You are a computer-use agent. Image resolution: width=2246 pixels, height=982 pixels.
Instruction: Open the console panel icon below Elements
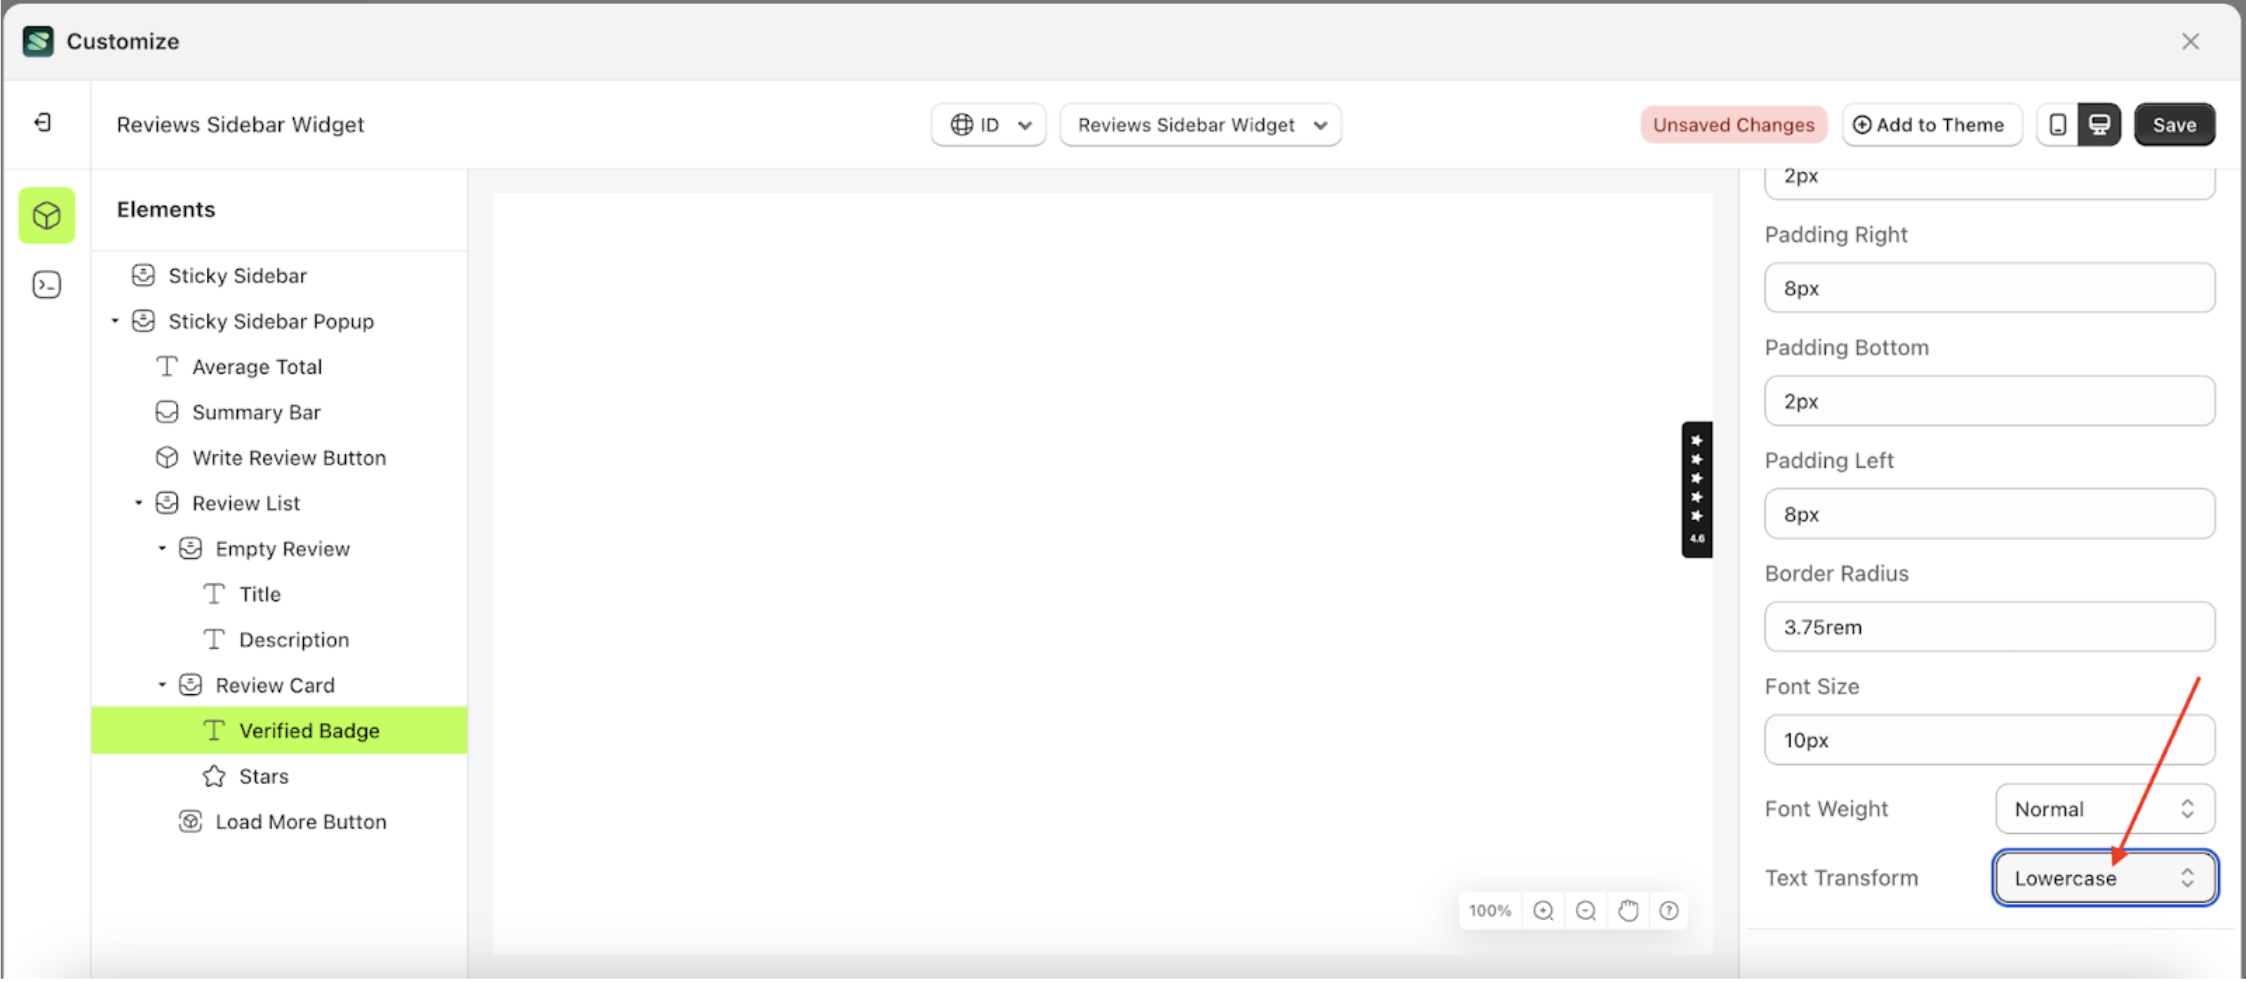click(46, 285)
